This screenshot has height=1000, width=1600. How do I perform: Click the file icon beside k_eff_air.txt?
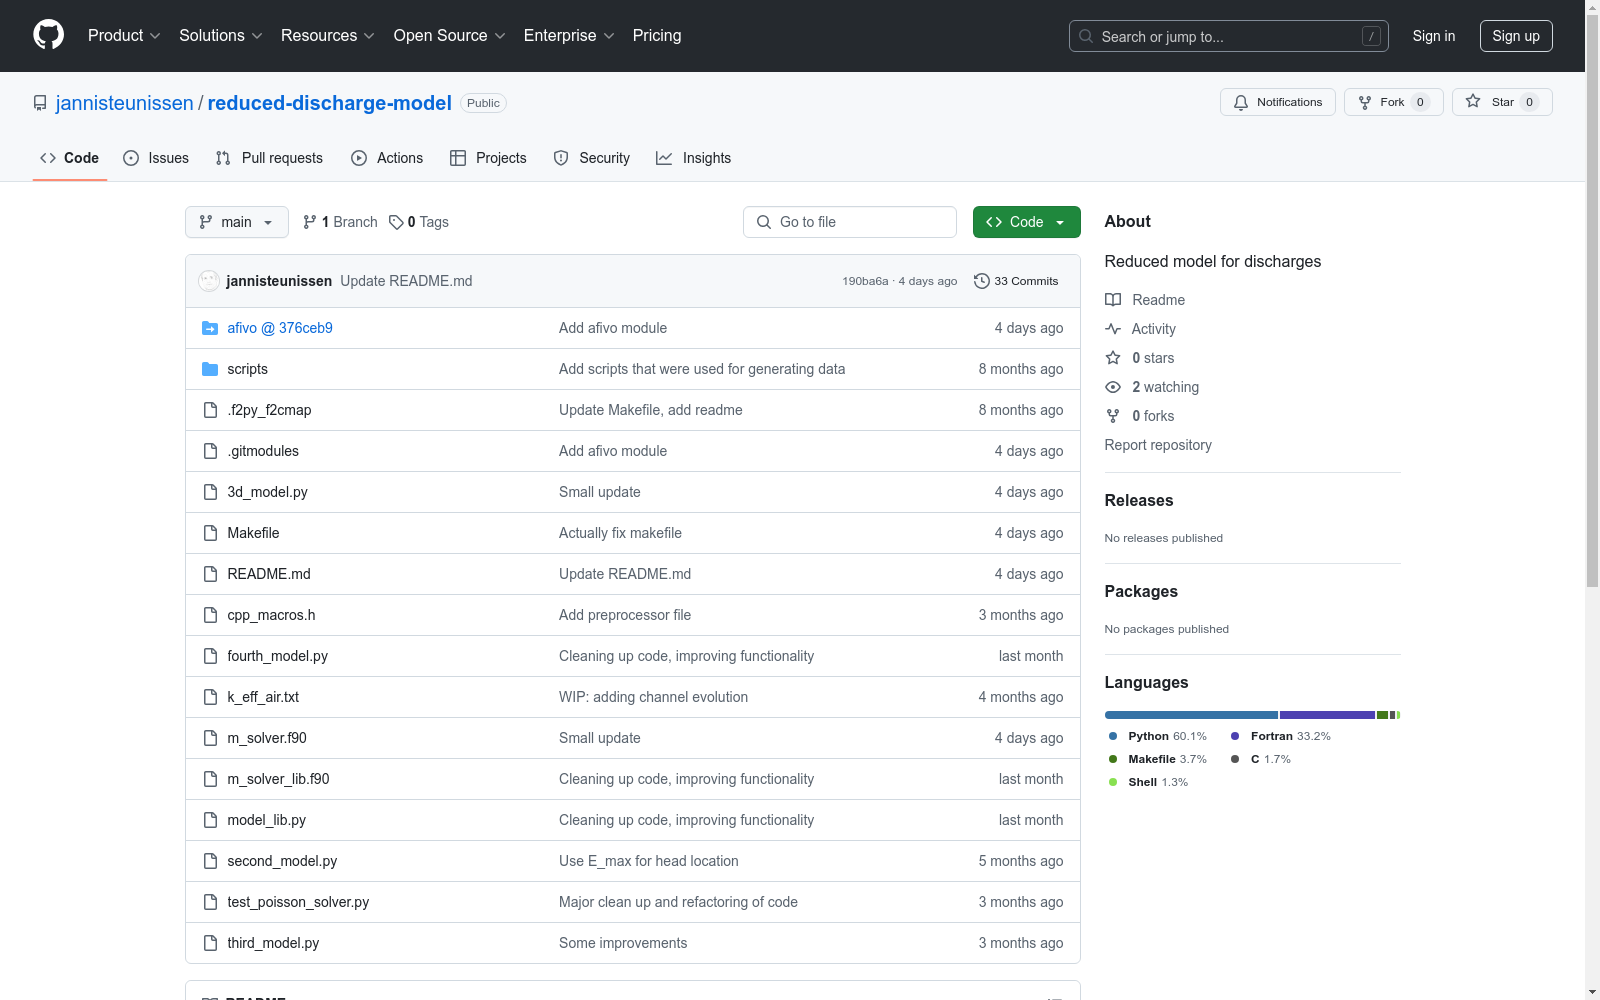(x=210, y=697)
